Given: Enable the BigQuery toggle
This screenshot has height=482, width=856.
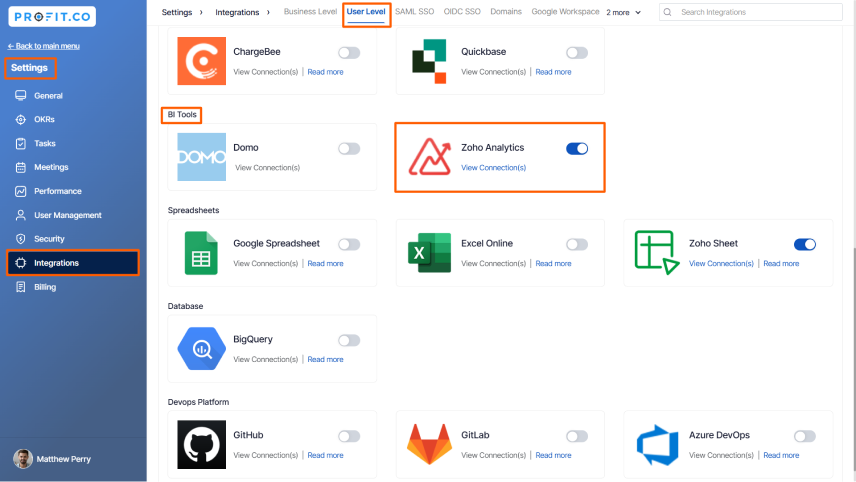Looking at the screenshot, I should [349, 341].
